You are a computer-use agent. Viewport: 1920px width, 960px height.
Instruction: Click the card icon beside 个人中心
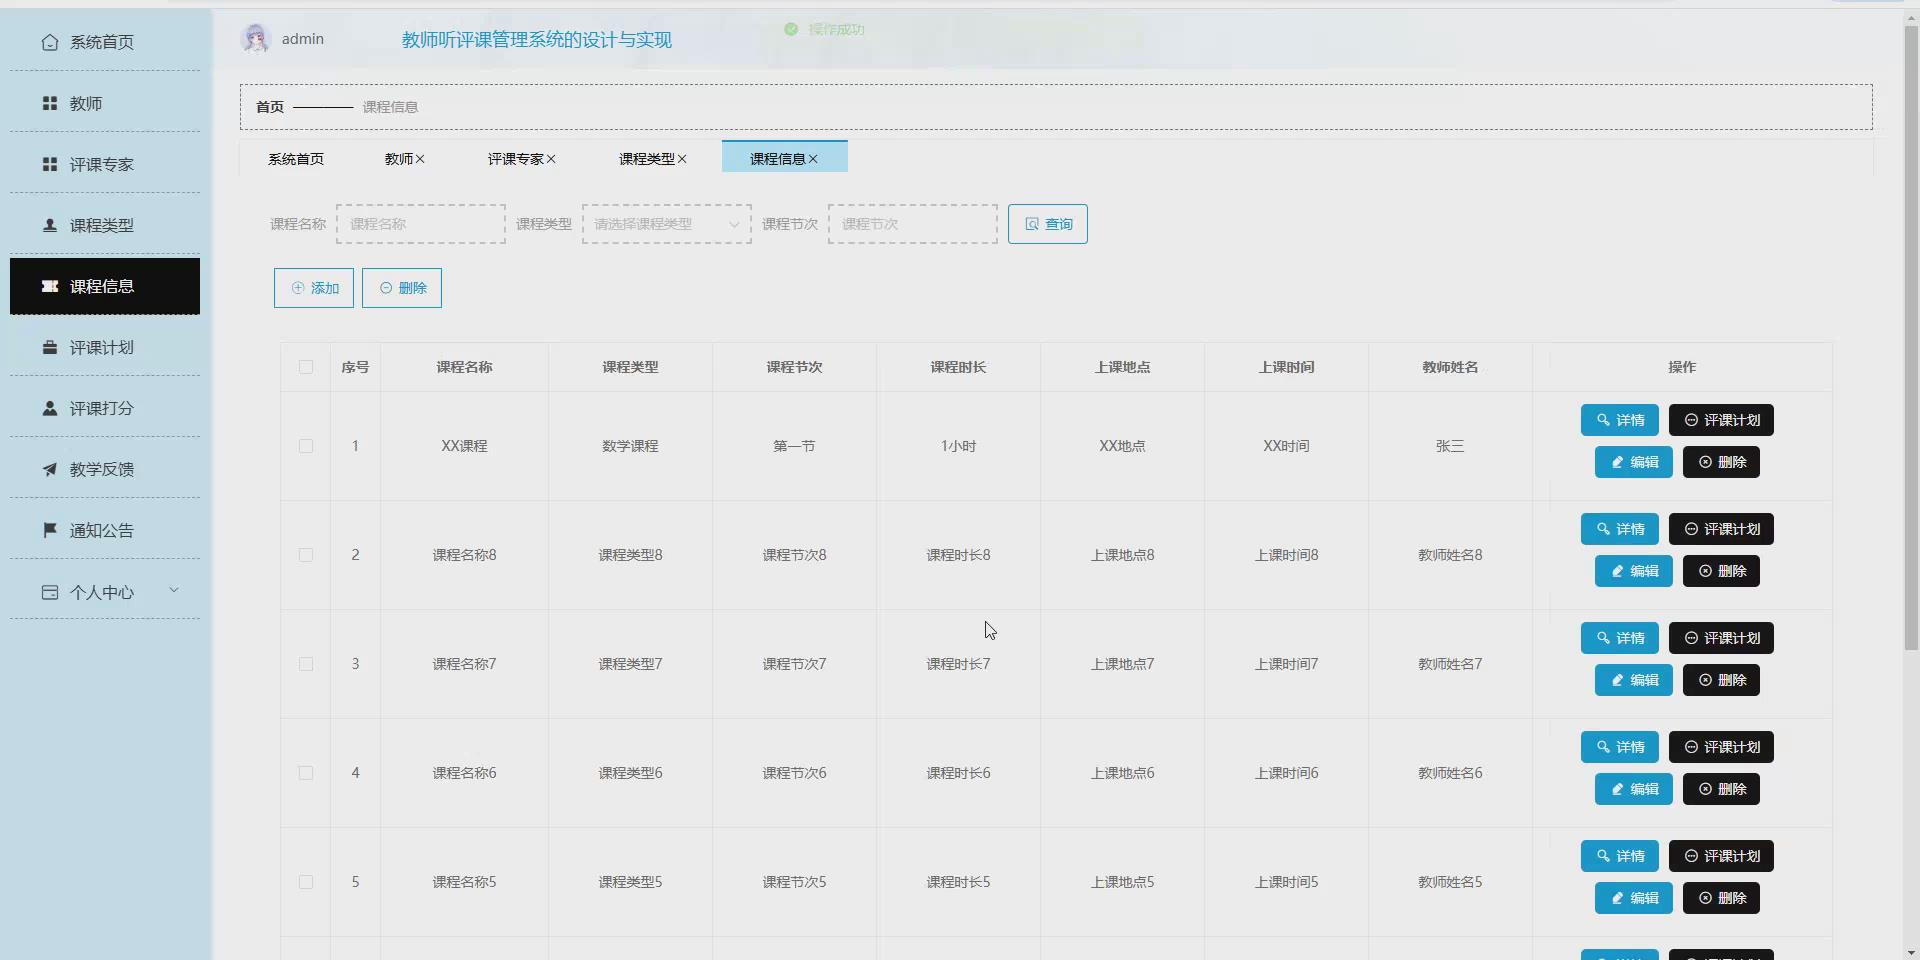(50, 592)
